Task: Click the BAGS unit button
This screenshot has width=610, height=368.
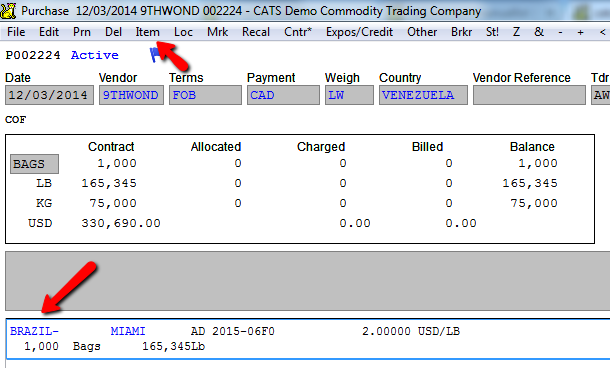Action: tap(34, 164)
